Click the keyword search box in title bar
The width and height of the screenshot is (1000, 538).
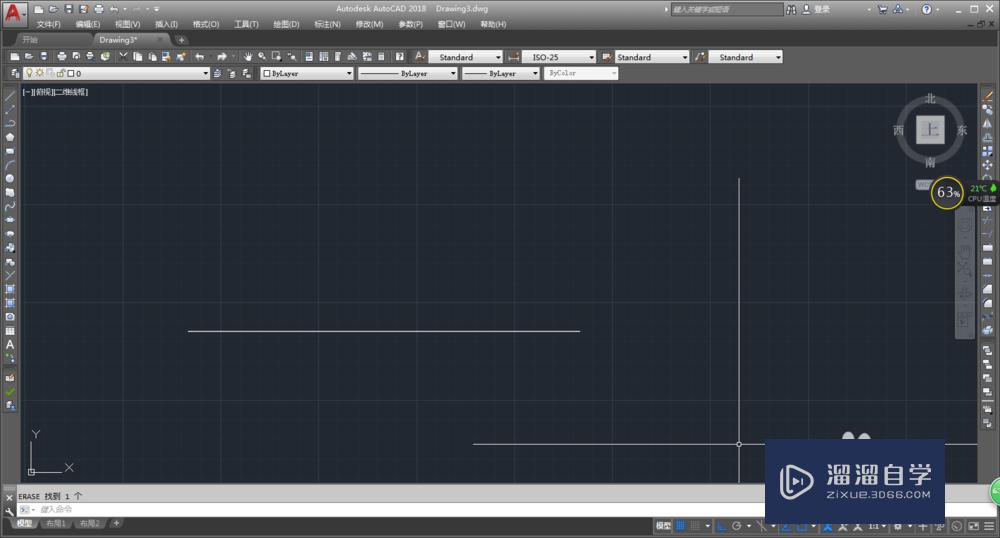point(727,9)
